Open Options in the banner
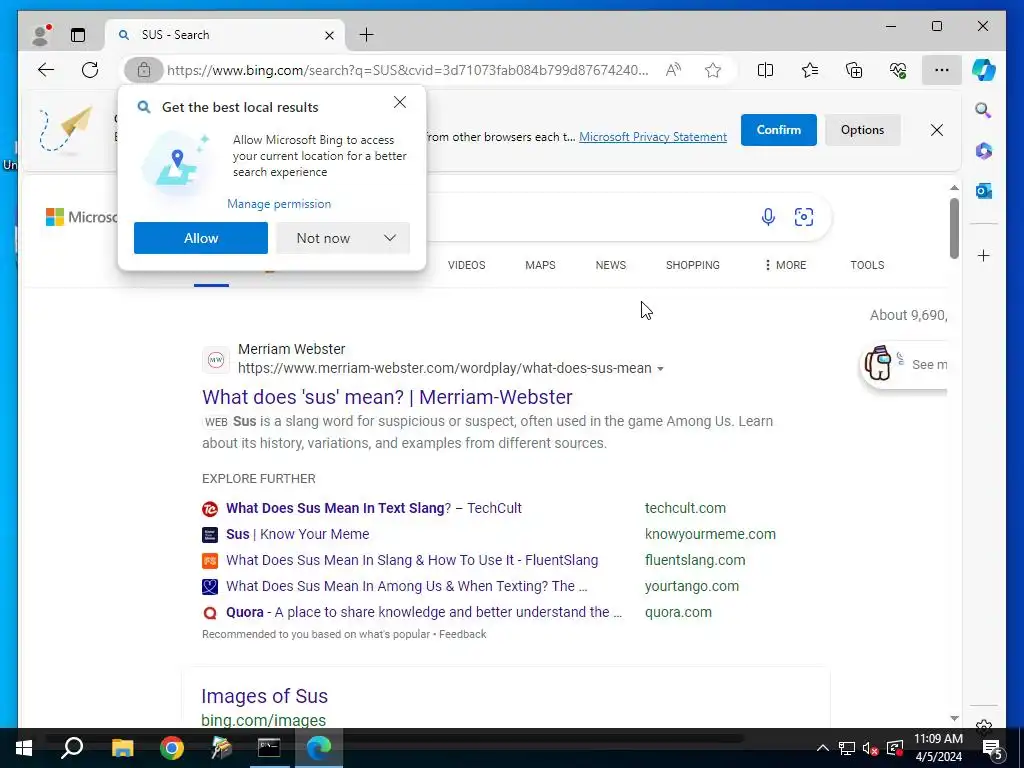The image size is (1024, 768). click(x=862, y=130)
